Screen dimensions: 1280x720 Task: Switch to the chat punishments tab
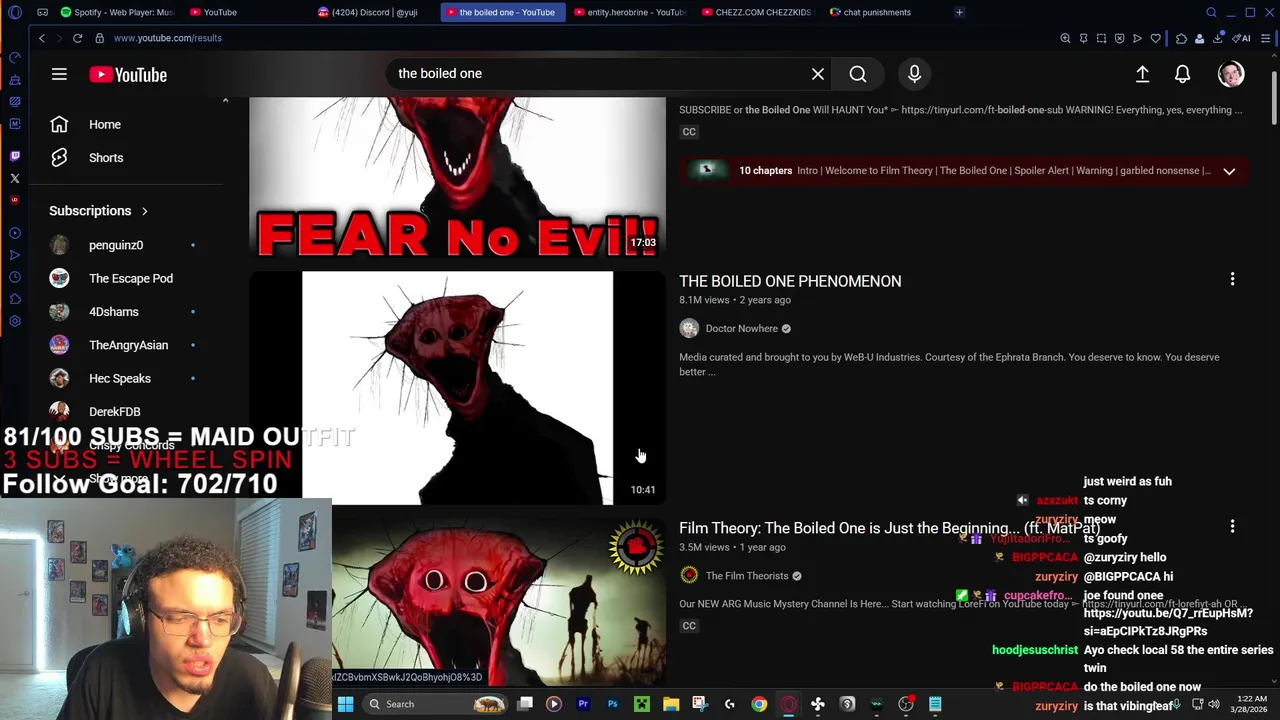[x=885, y=12]
